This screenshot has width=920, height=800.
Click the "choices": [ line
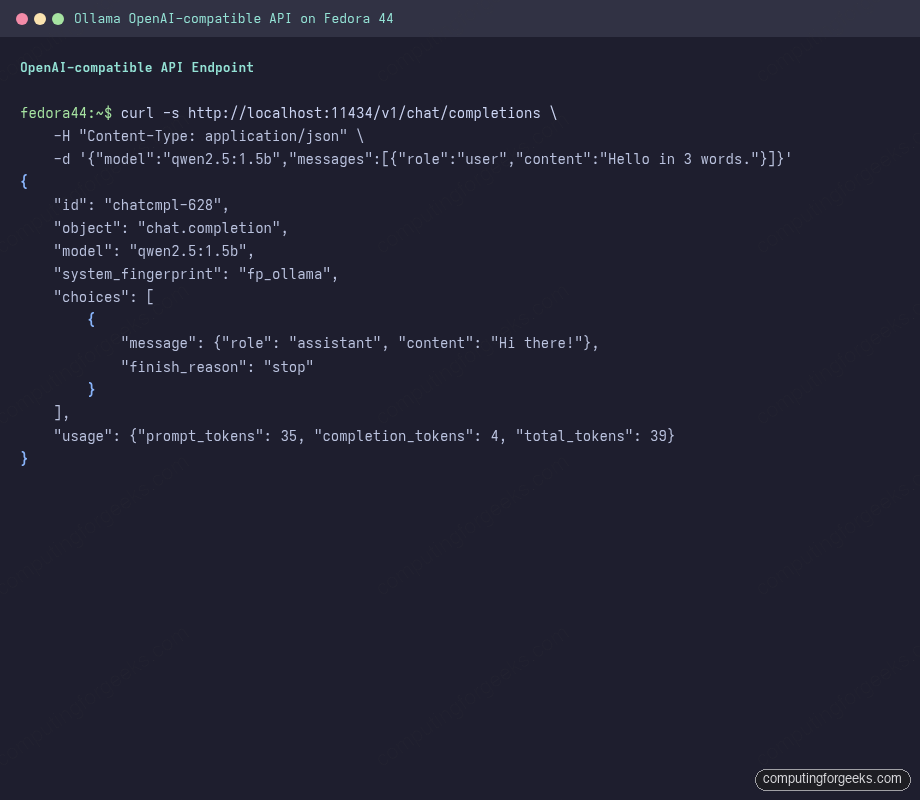[104, 297]
